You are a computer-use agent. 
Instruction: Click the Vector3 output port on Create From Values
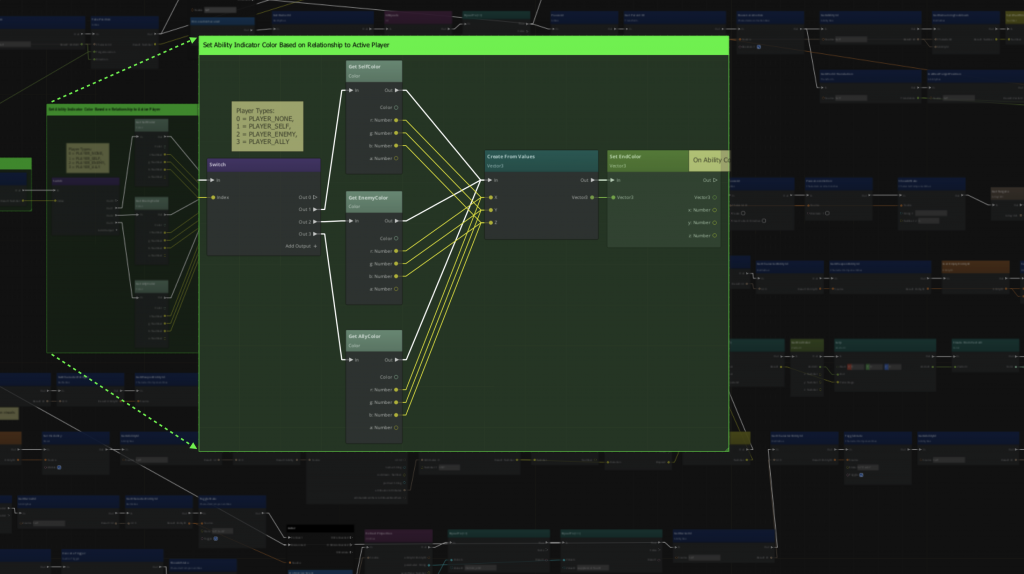(x=592, y=197)
